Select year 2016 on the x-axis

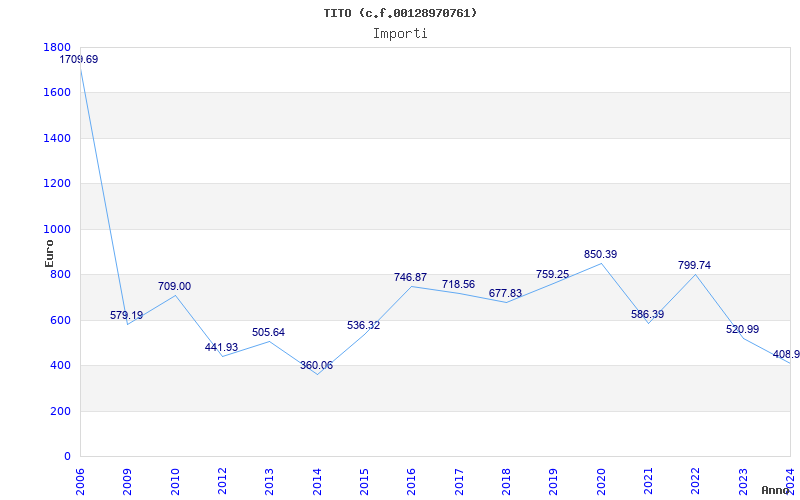(x=411, y=479)
